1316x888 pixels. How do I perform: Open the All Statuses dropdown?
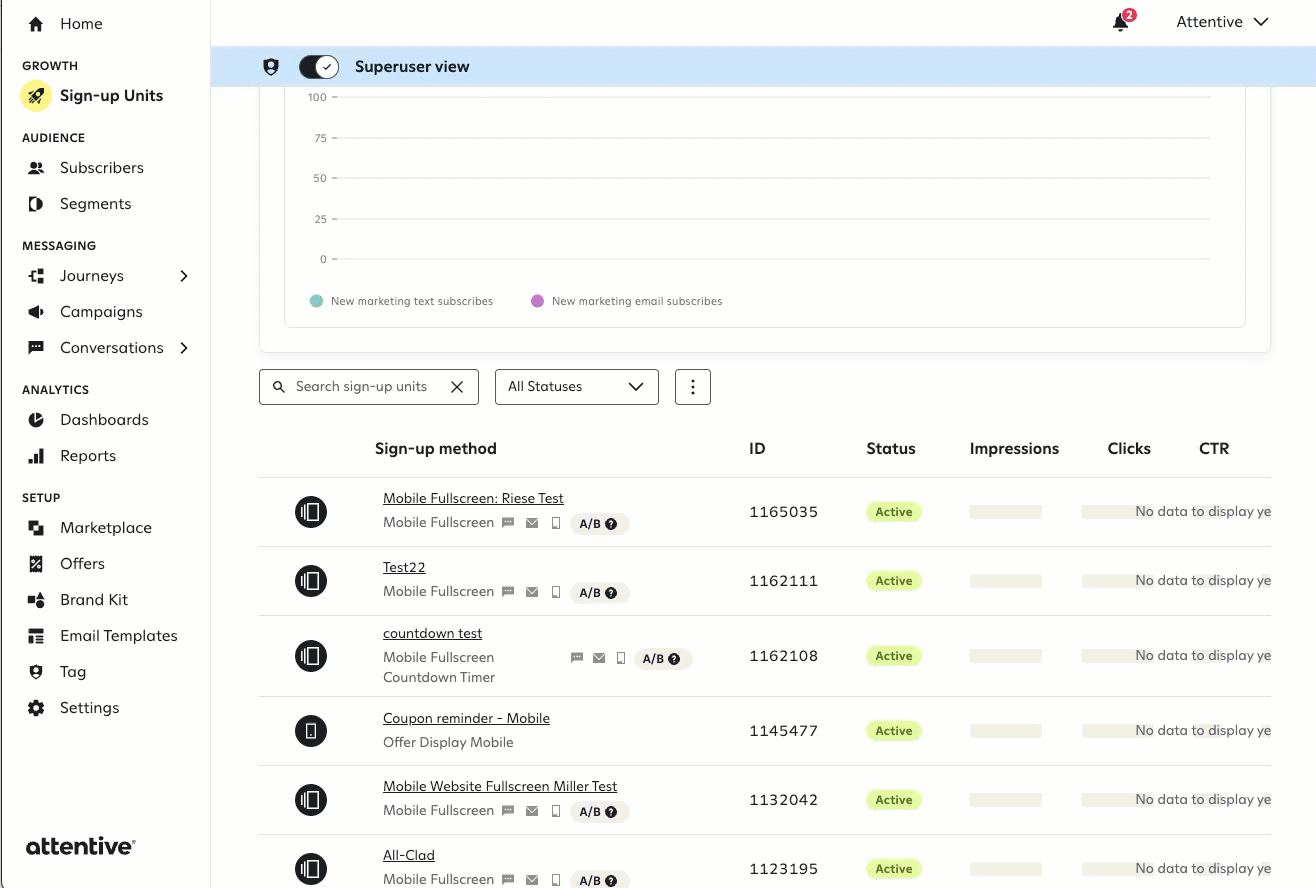point(576,387)
